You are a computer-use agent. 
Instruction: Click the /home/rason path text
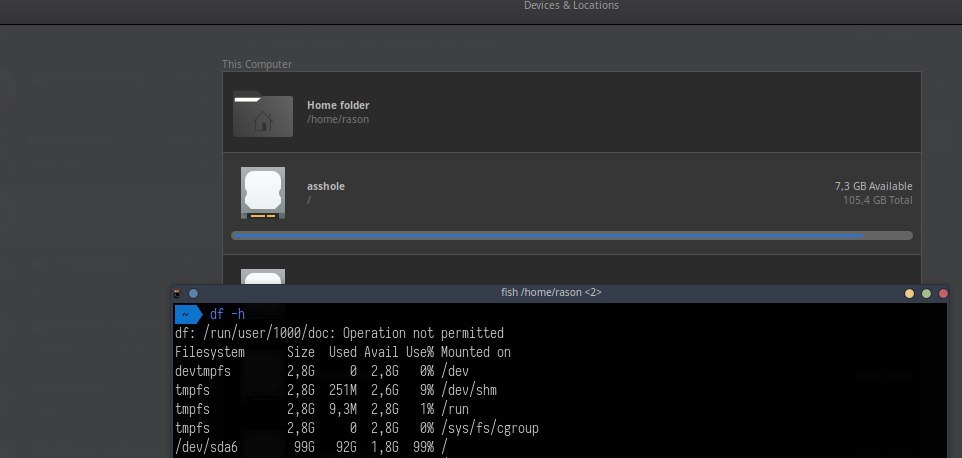[x=338, y=120]
